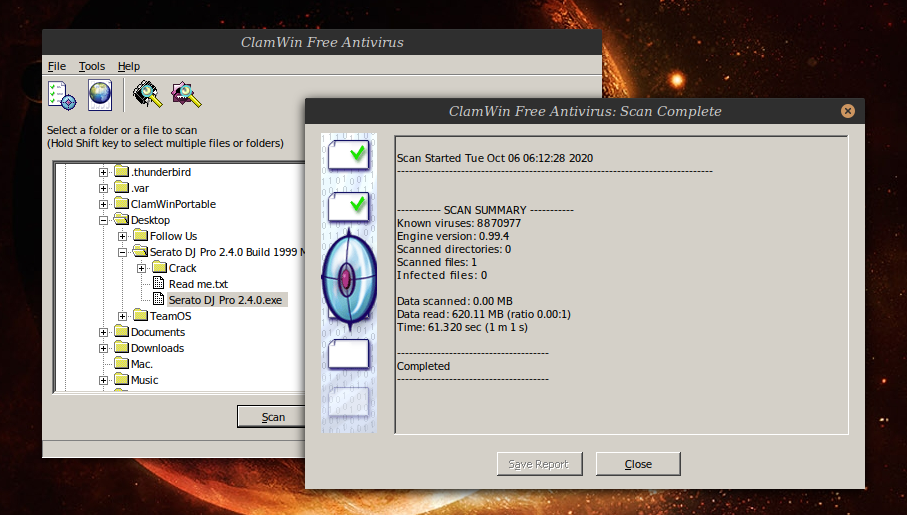
Task: Select the Documents folder icon
Action: (121, 332)
